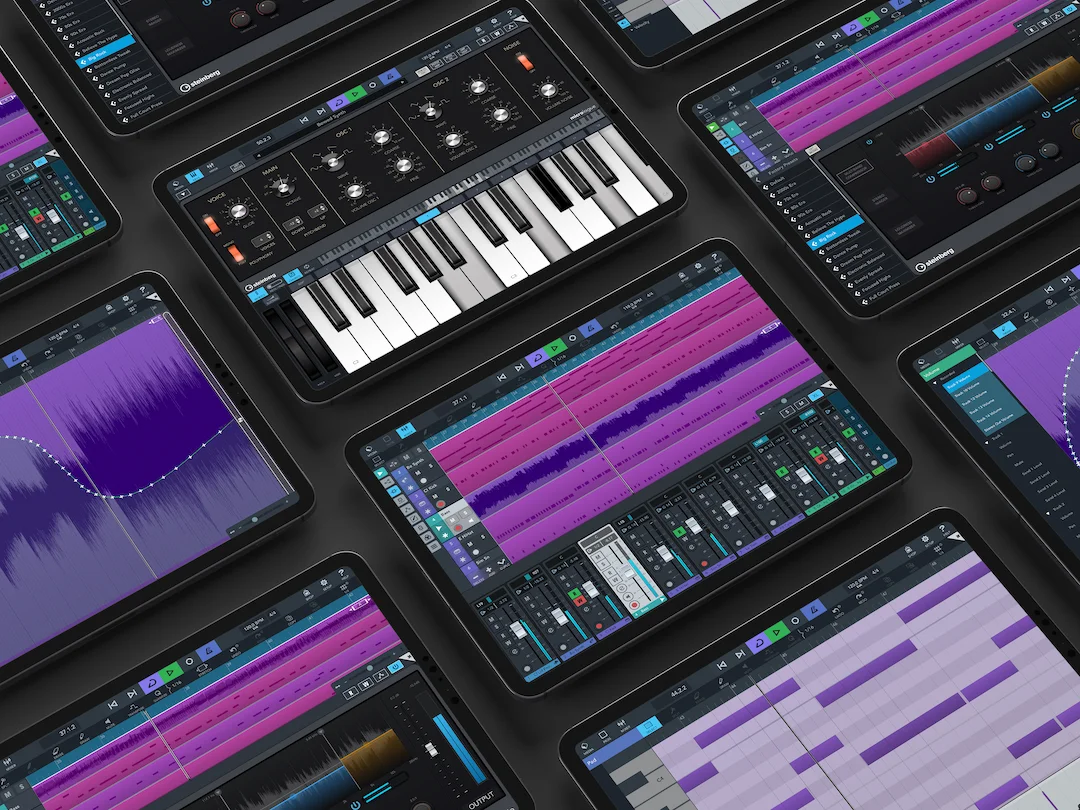Open the mixer icon on synth keyboard tablet
This screenshot has width=1080, height=810.
(212, 166)
